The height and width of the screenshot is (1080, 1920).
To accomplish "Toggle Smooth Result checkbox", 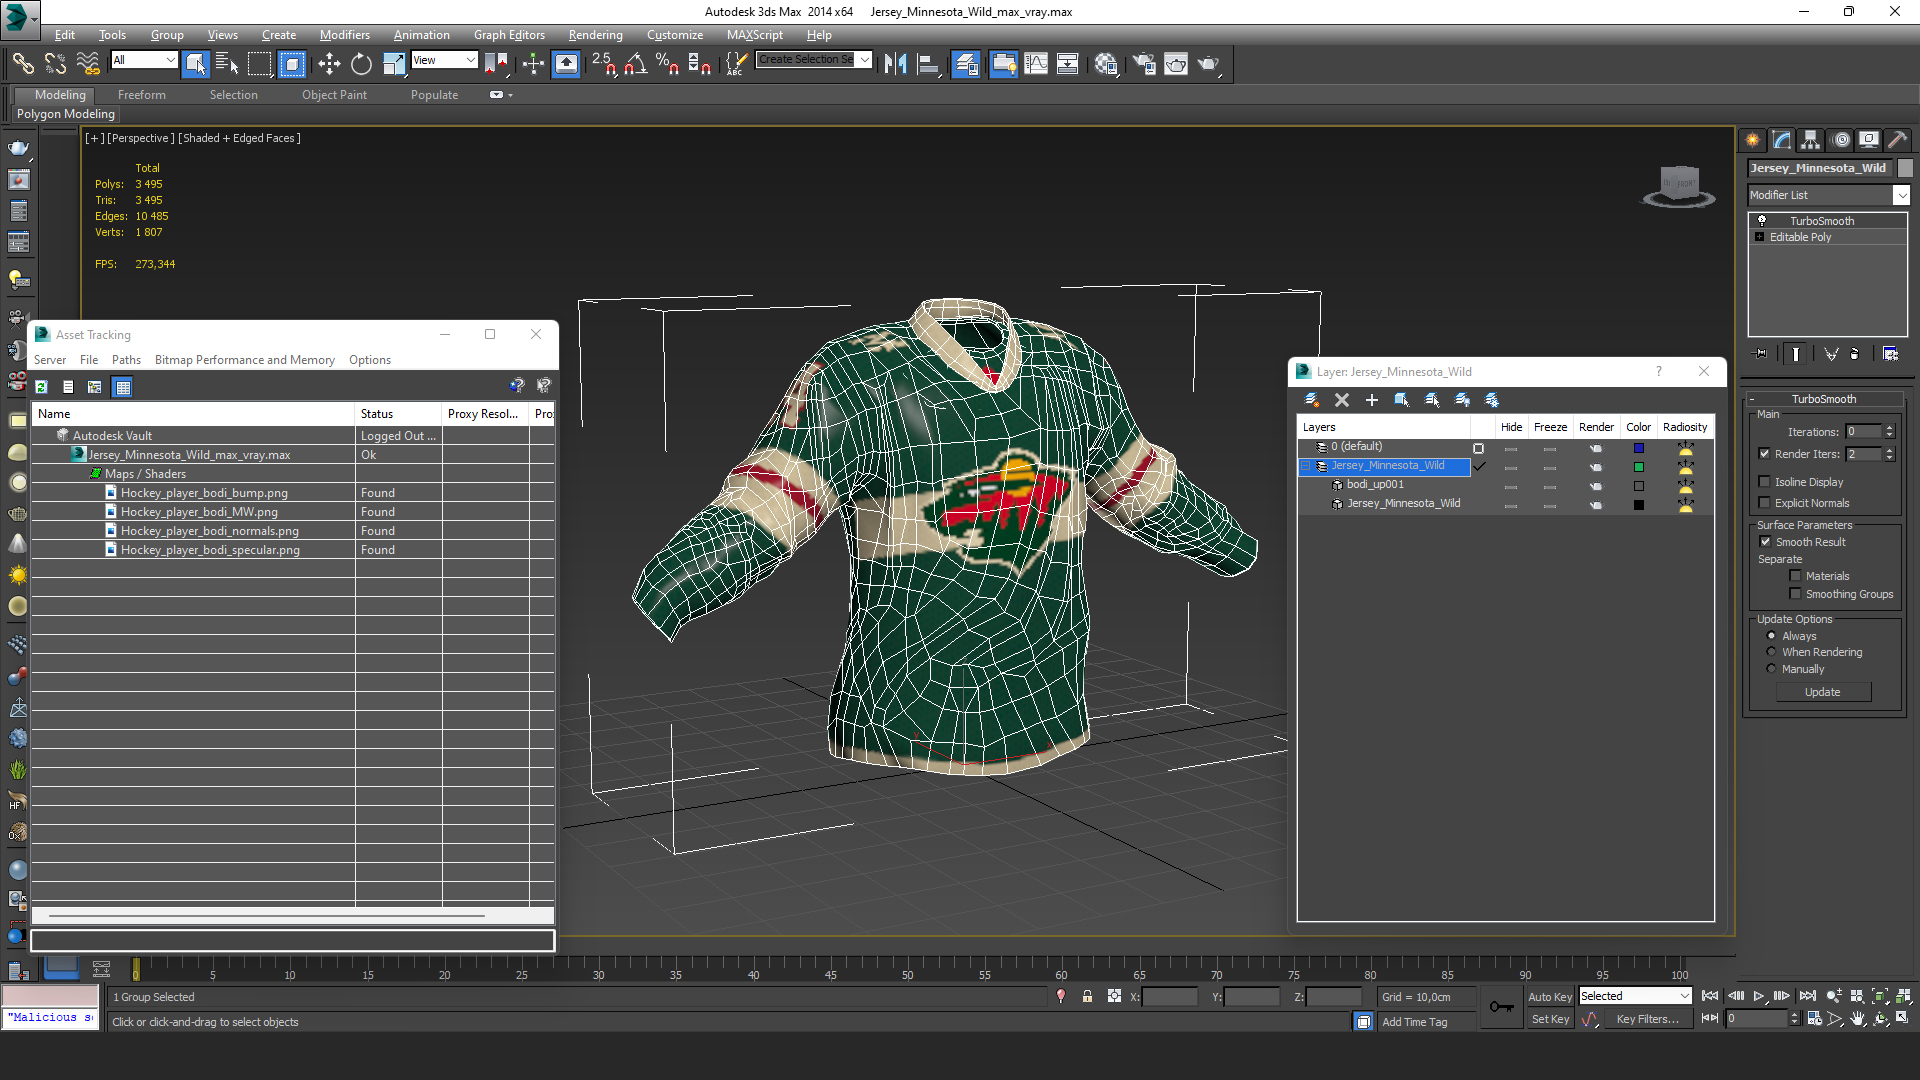I will 1766,542.
